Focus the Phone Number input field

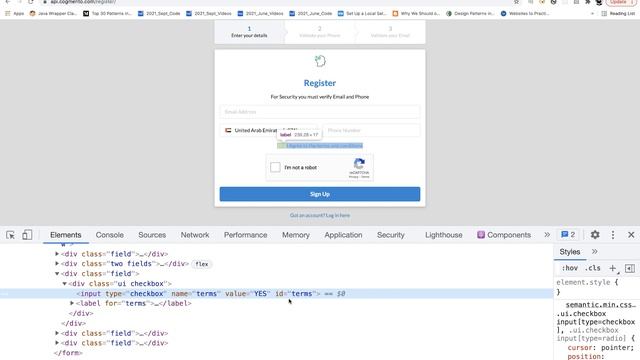coord(371,130)
